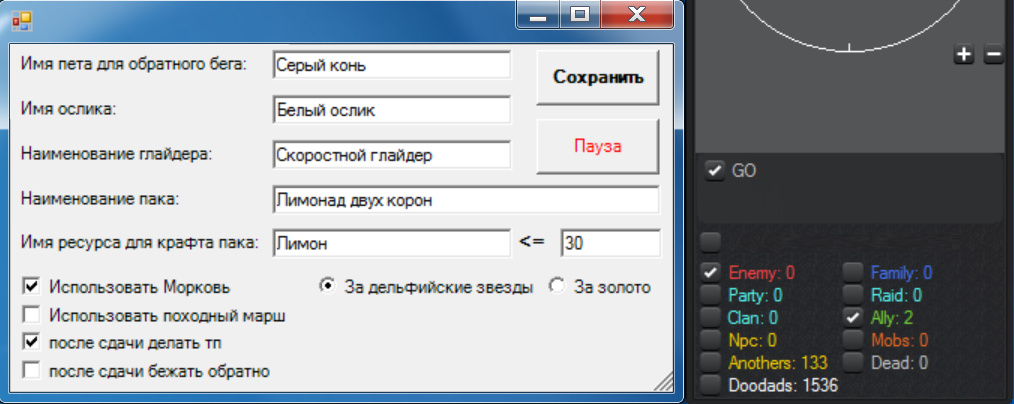Viewport: 1014px width, 404px height.
Task: Enable the Party filter checkbox
Action: tap(711, 295)
